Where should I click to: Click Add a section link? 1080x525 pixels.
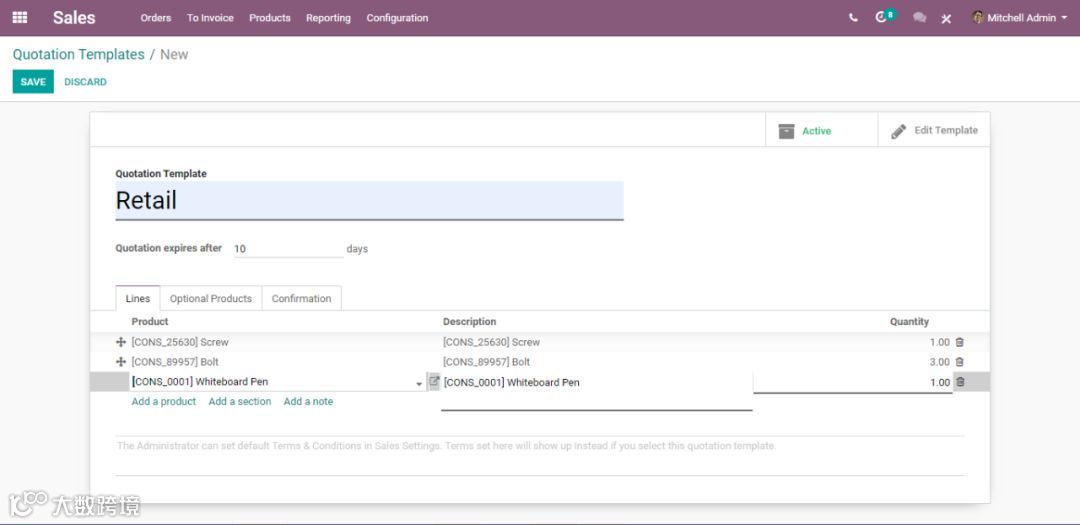[240, 402]
